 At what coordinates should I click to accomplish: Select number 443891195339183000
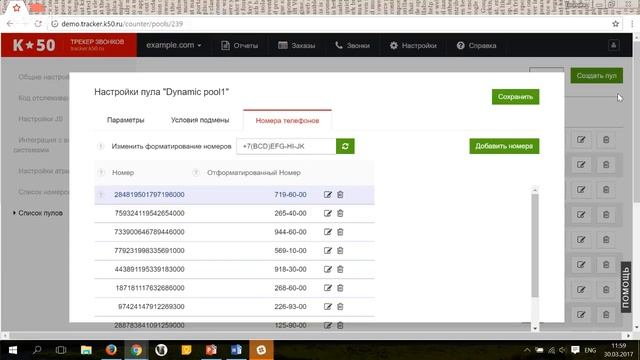pyautogui.click(x=149, y=269)
